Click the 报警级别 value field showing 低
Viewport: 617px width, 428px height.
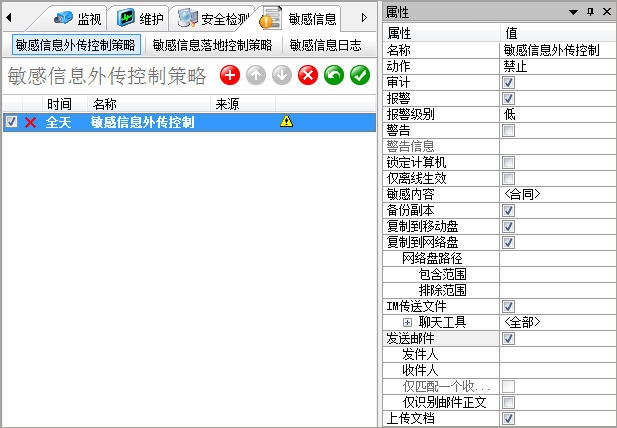556,114
